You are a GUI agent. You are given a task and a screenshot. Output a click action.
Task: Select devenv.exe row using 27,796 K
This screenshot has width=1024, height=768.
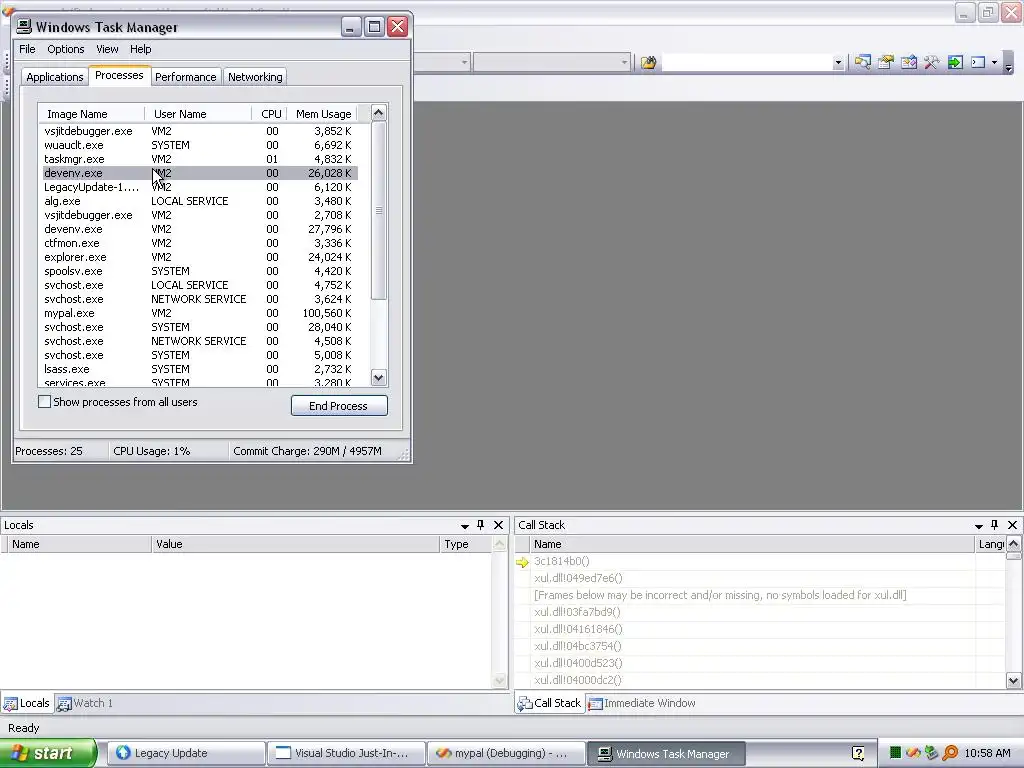200,229
